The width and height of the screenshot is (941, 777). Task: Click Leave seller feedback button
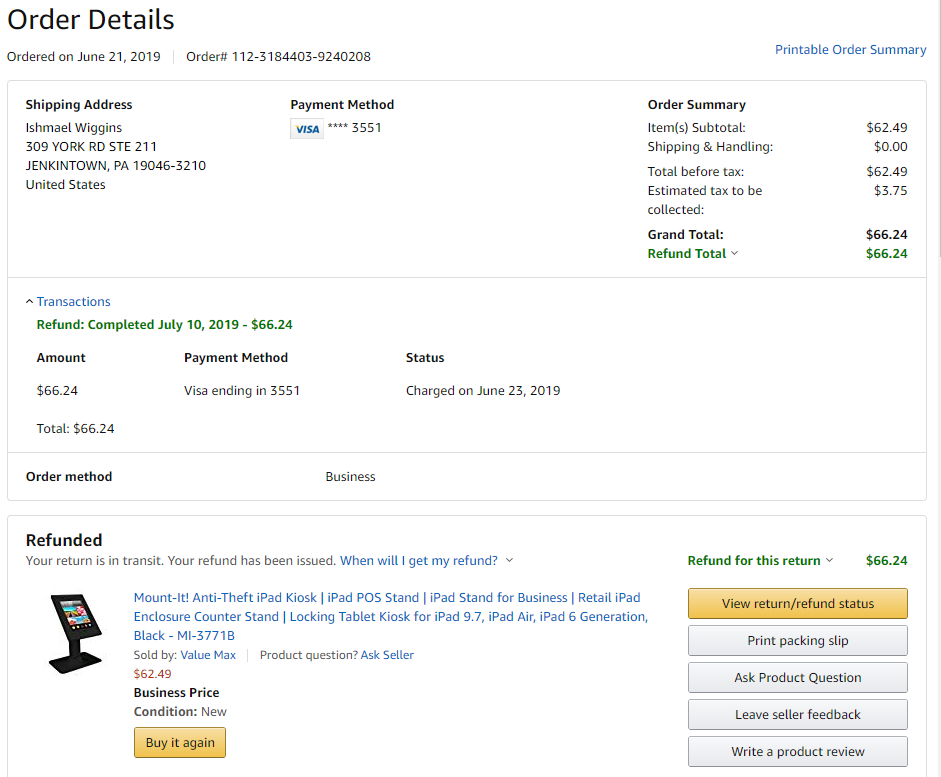pyautogui.click(x=797, y=715)
